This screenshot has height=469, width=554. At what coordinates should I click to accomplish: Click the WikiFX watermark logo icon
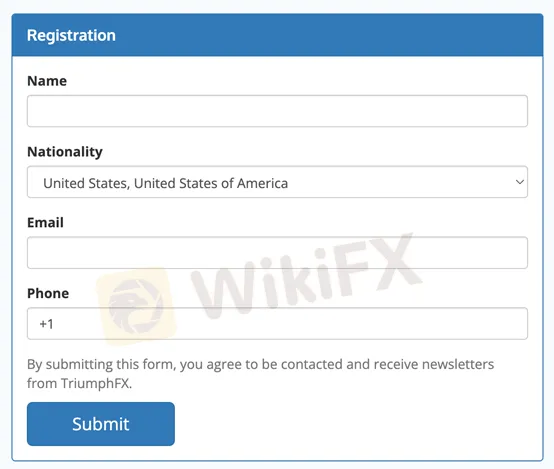137,306
